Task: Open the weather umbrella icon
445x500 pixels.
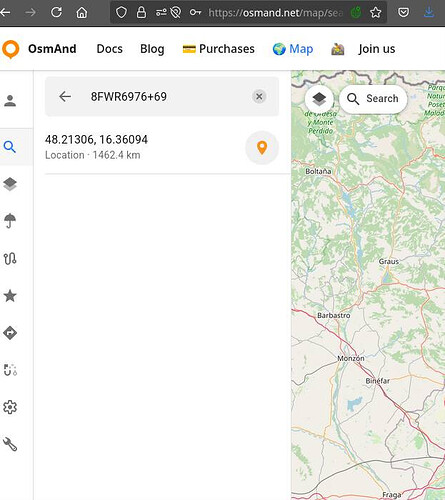Action: (10, 221)
